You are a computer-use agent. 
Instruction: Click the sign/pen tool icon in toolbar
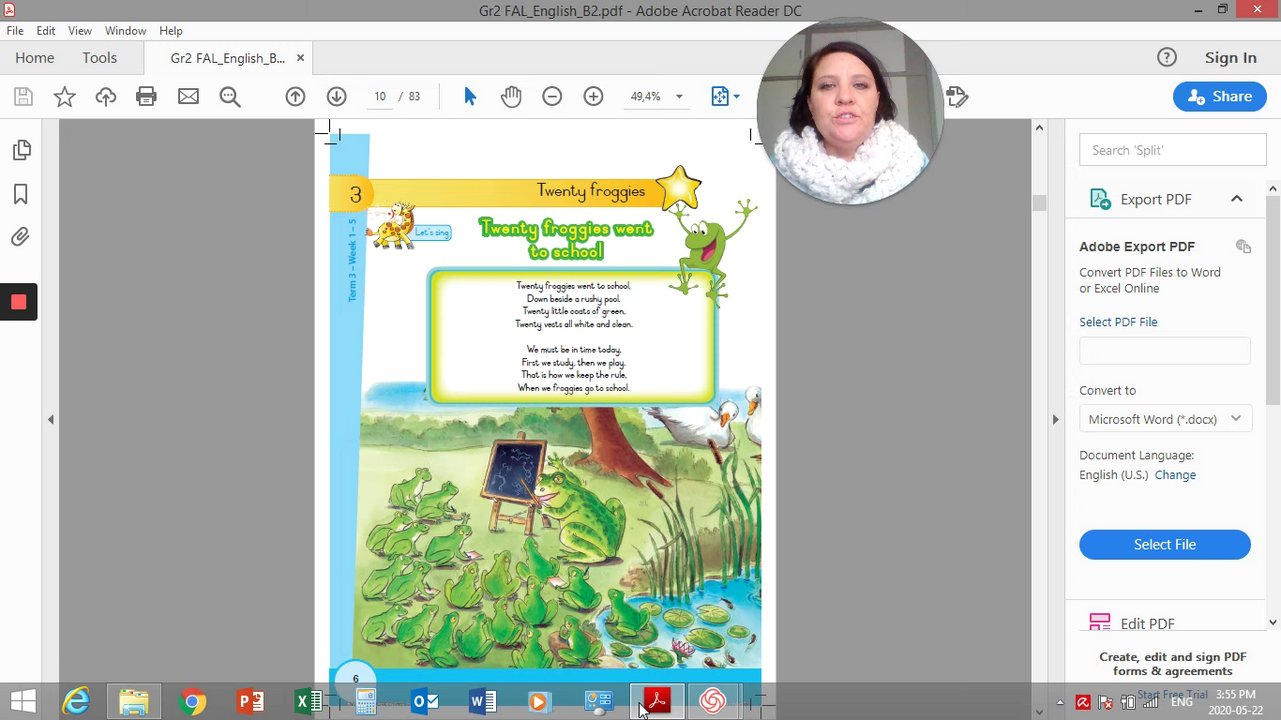point(957,97)
